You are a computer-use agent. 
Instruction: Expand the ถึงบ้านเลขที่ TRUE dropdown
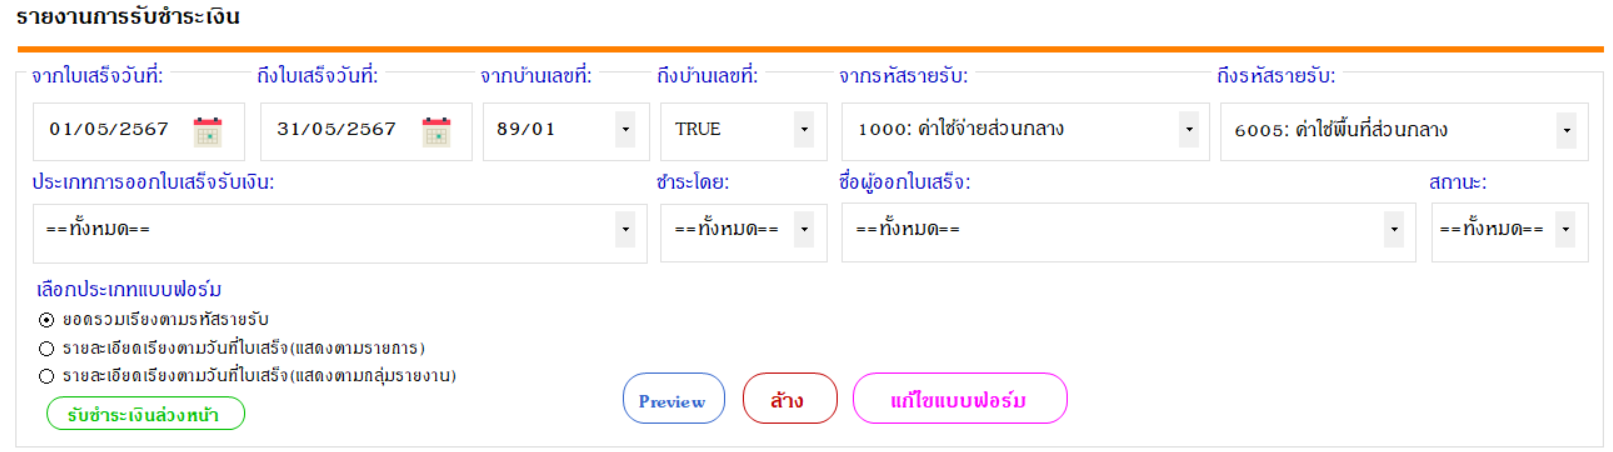coord(804,129)
